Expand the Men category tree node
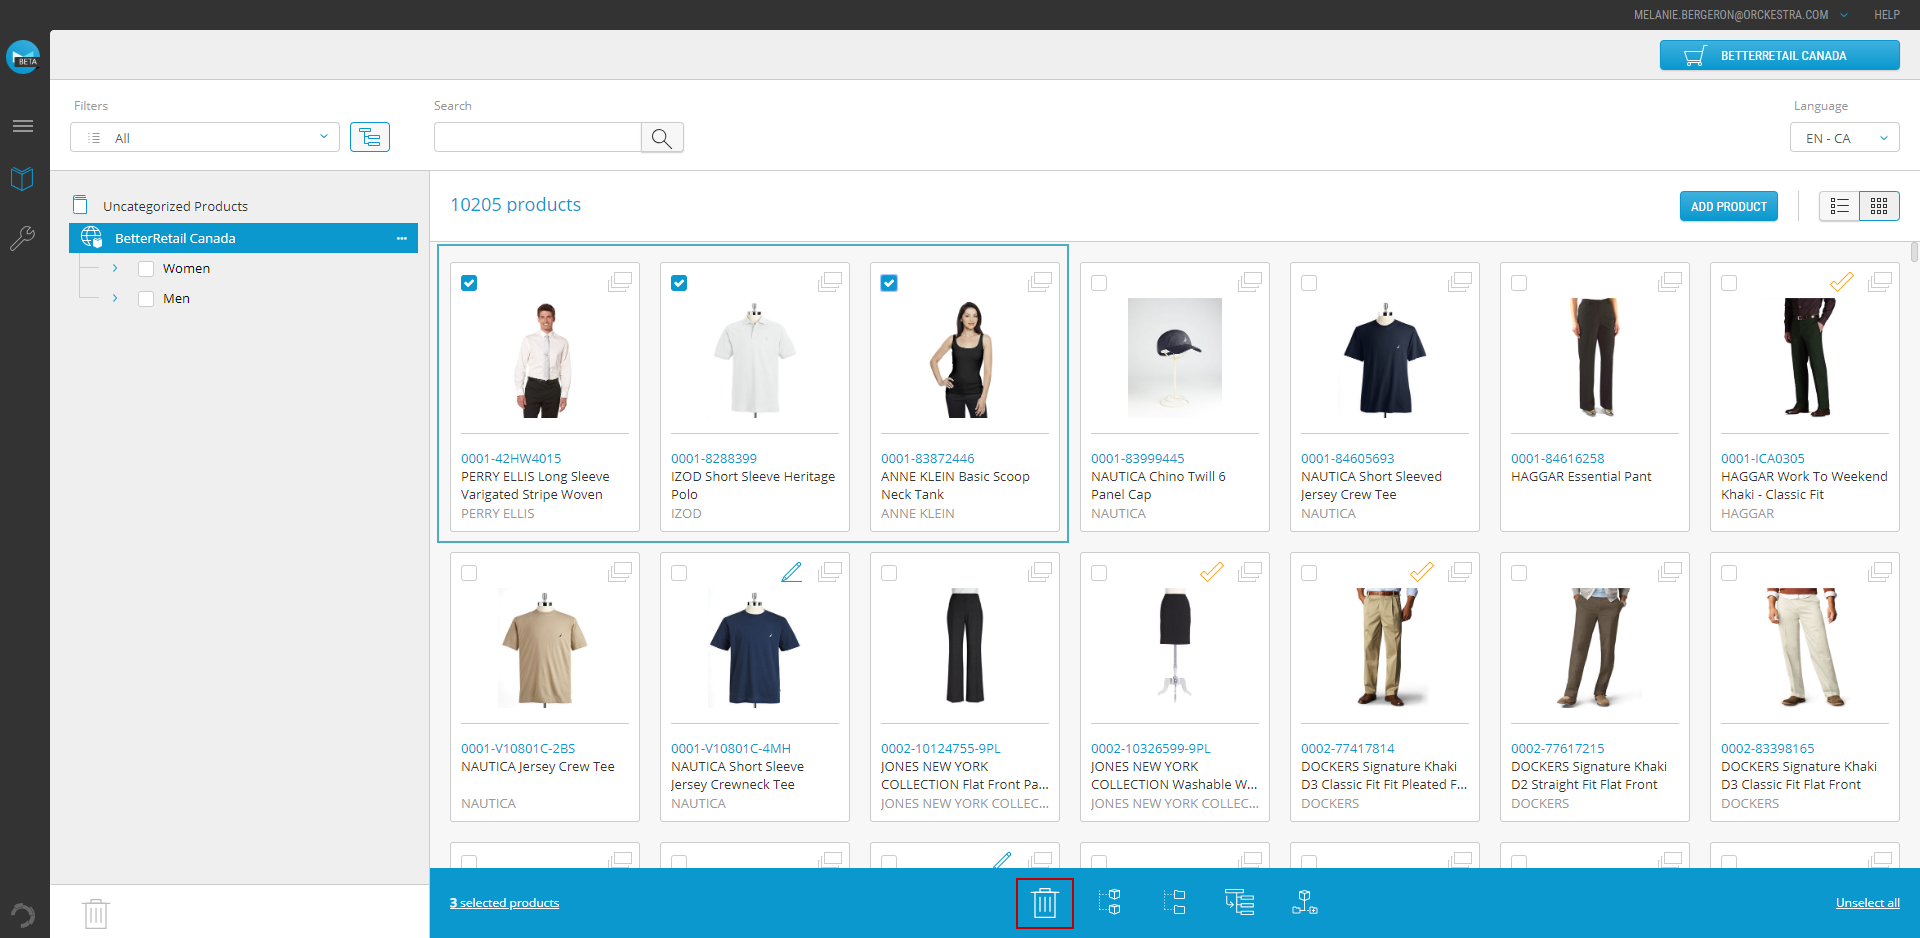This screenshot has width=1920, height=938. (x=115, y=298)
